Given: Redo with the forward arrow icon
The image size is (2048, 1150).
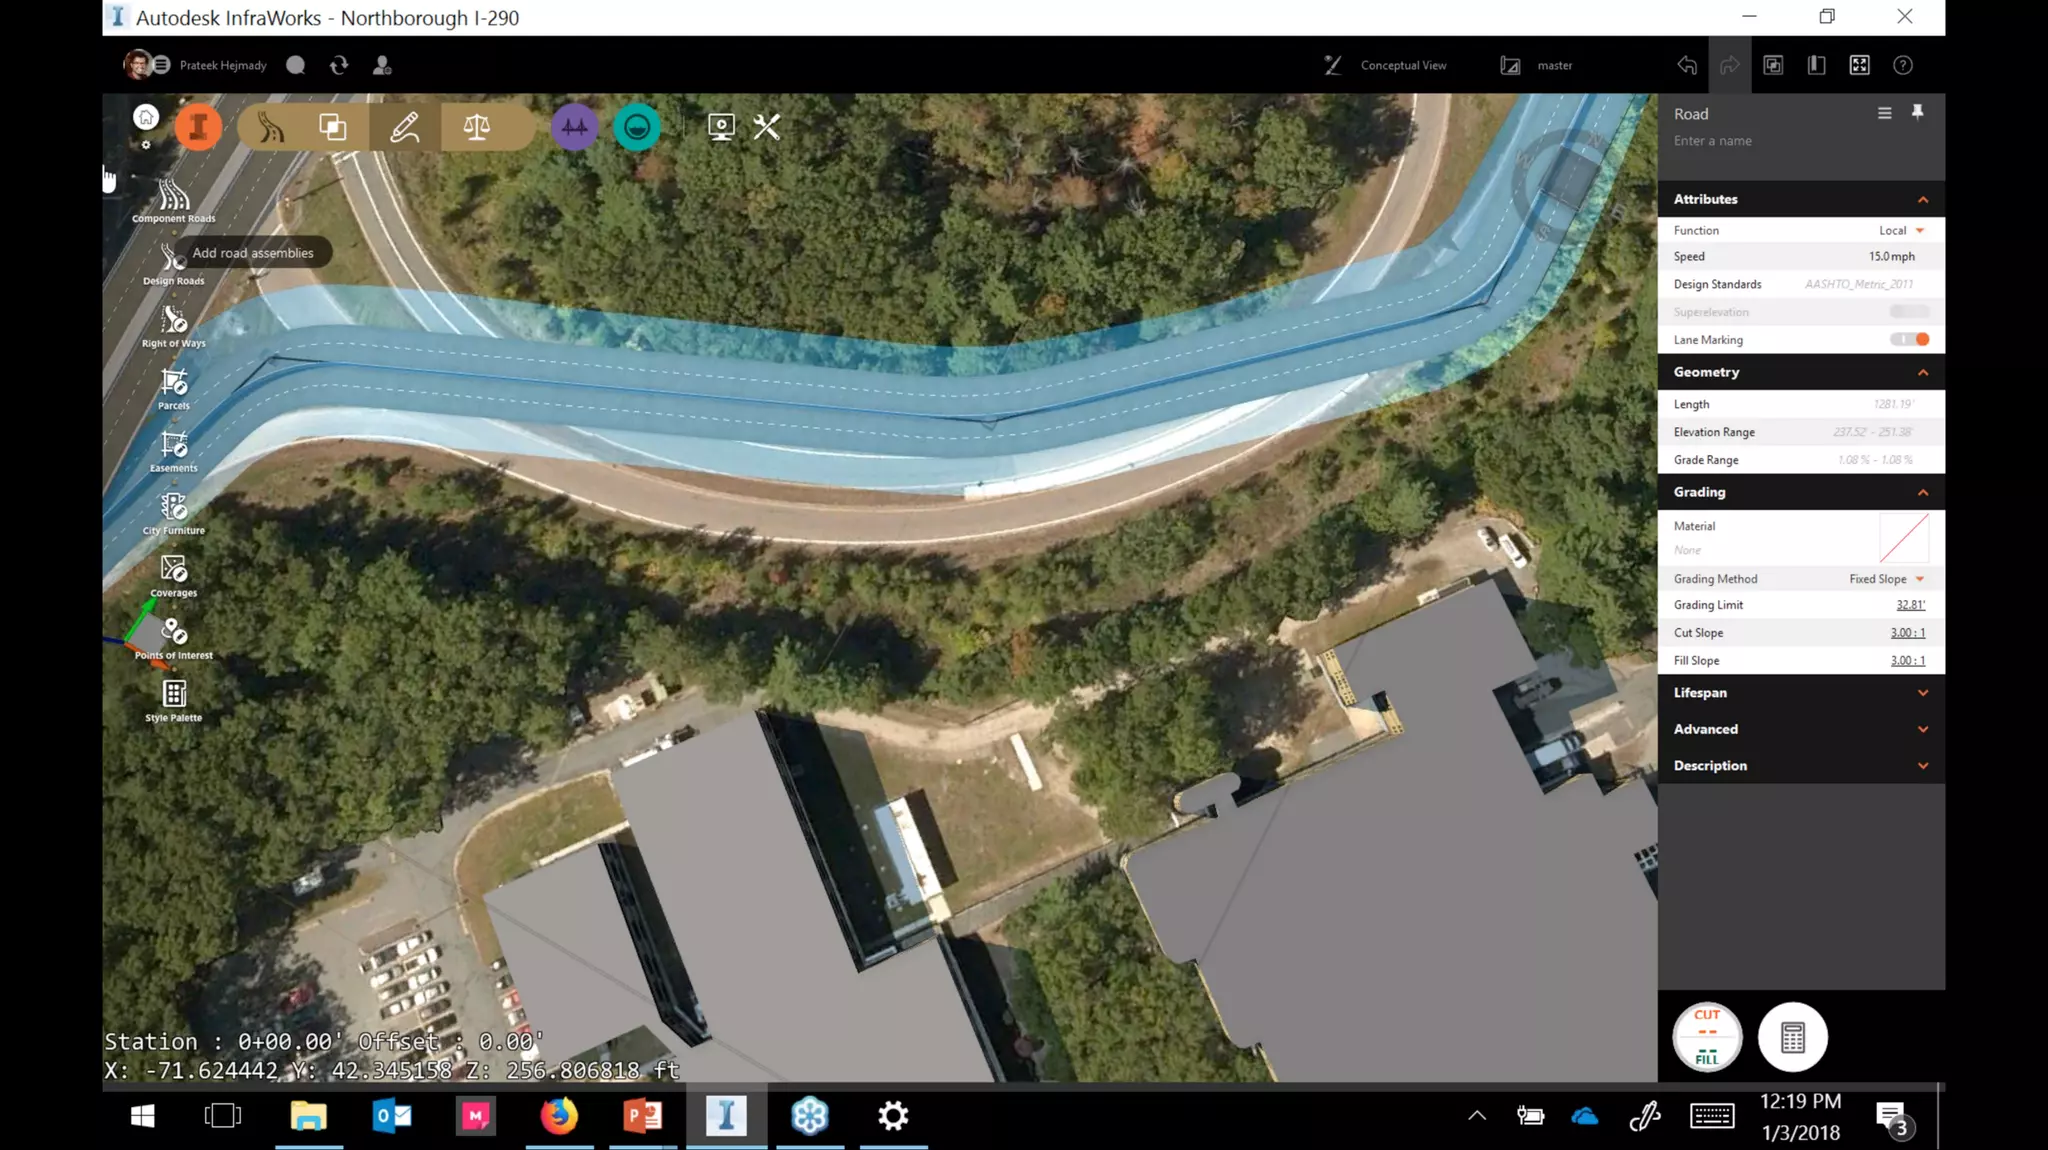Looking at the screenshot, I should coord(1730,65).
